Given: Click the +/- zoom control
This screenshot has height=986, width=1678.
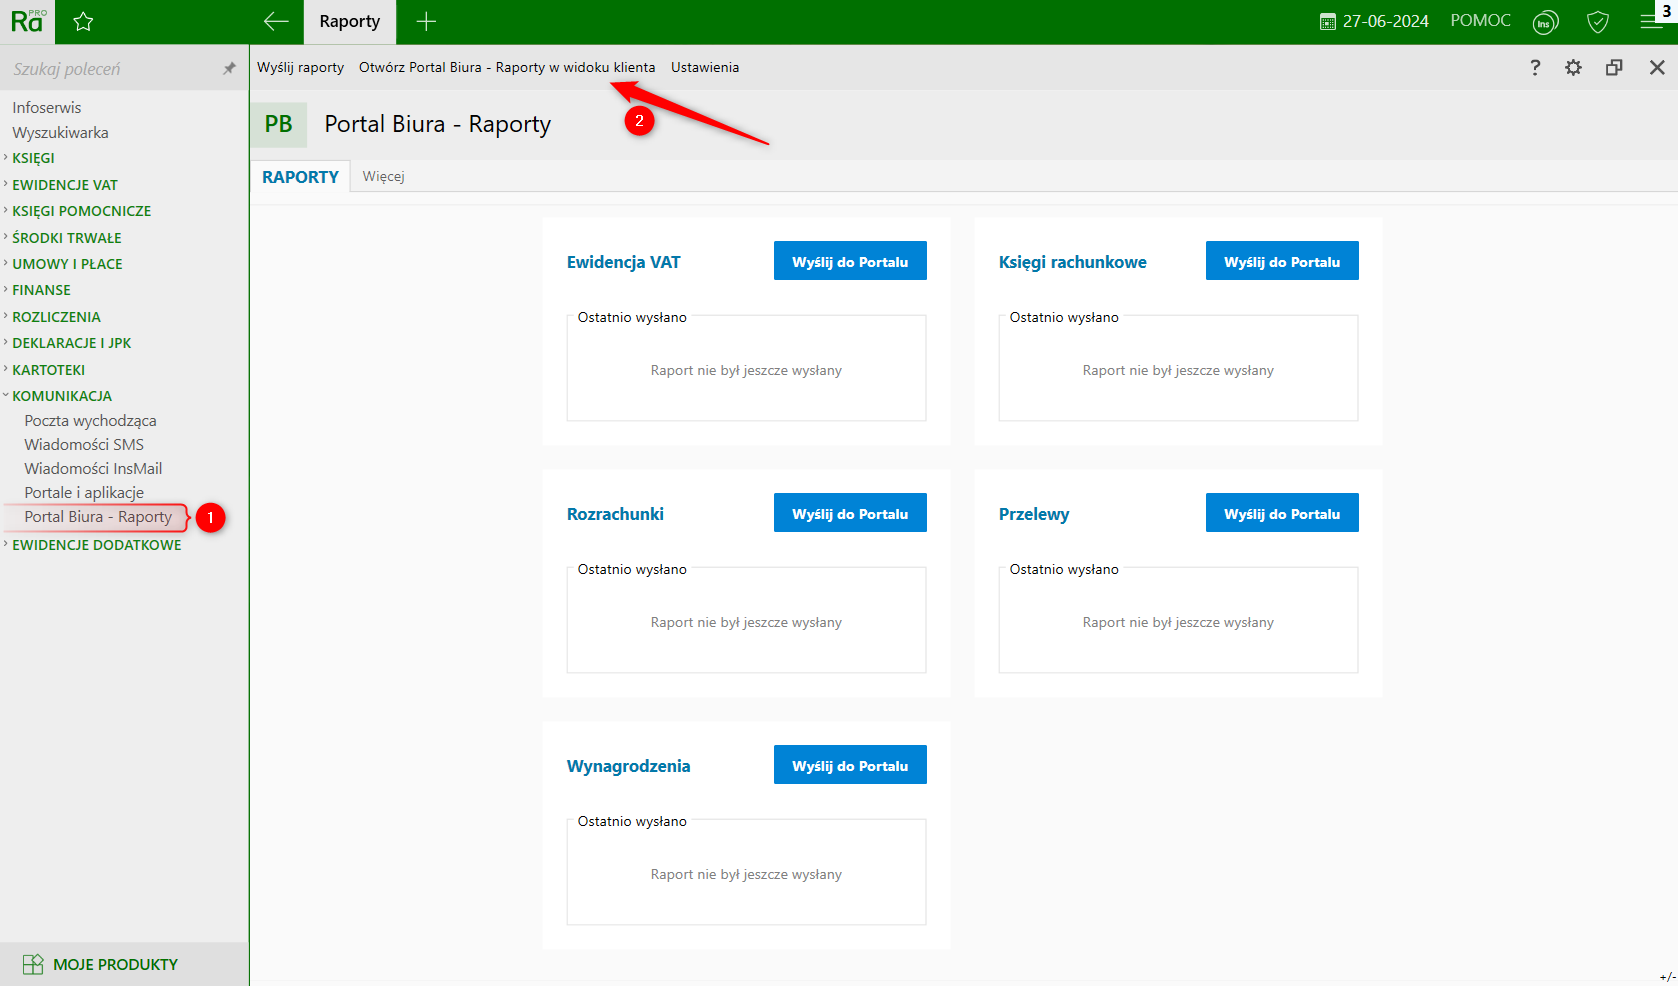Looking at the screenshot, I should 1667,977.
